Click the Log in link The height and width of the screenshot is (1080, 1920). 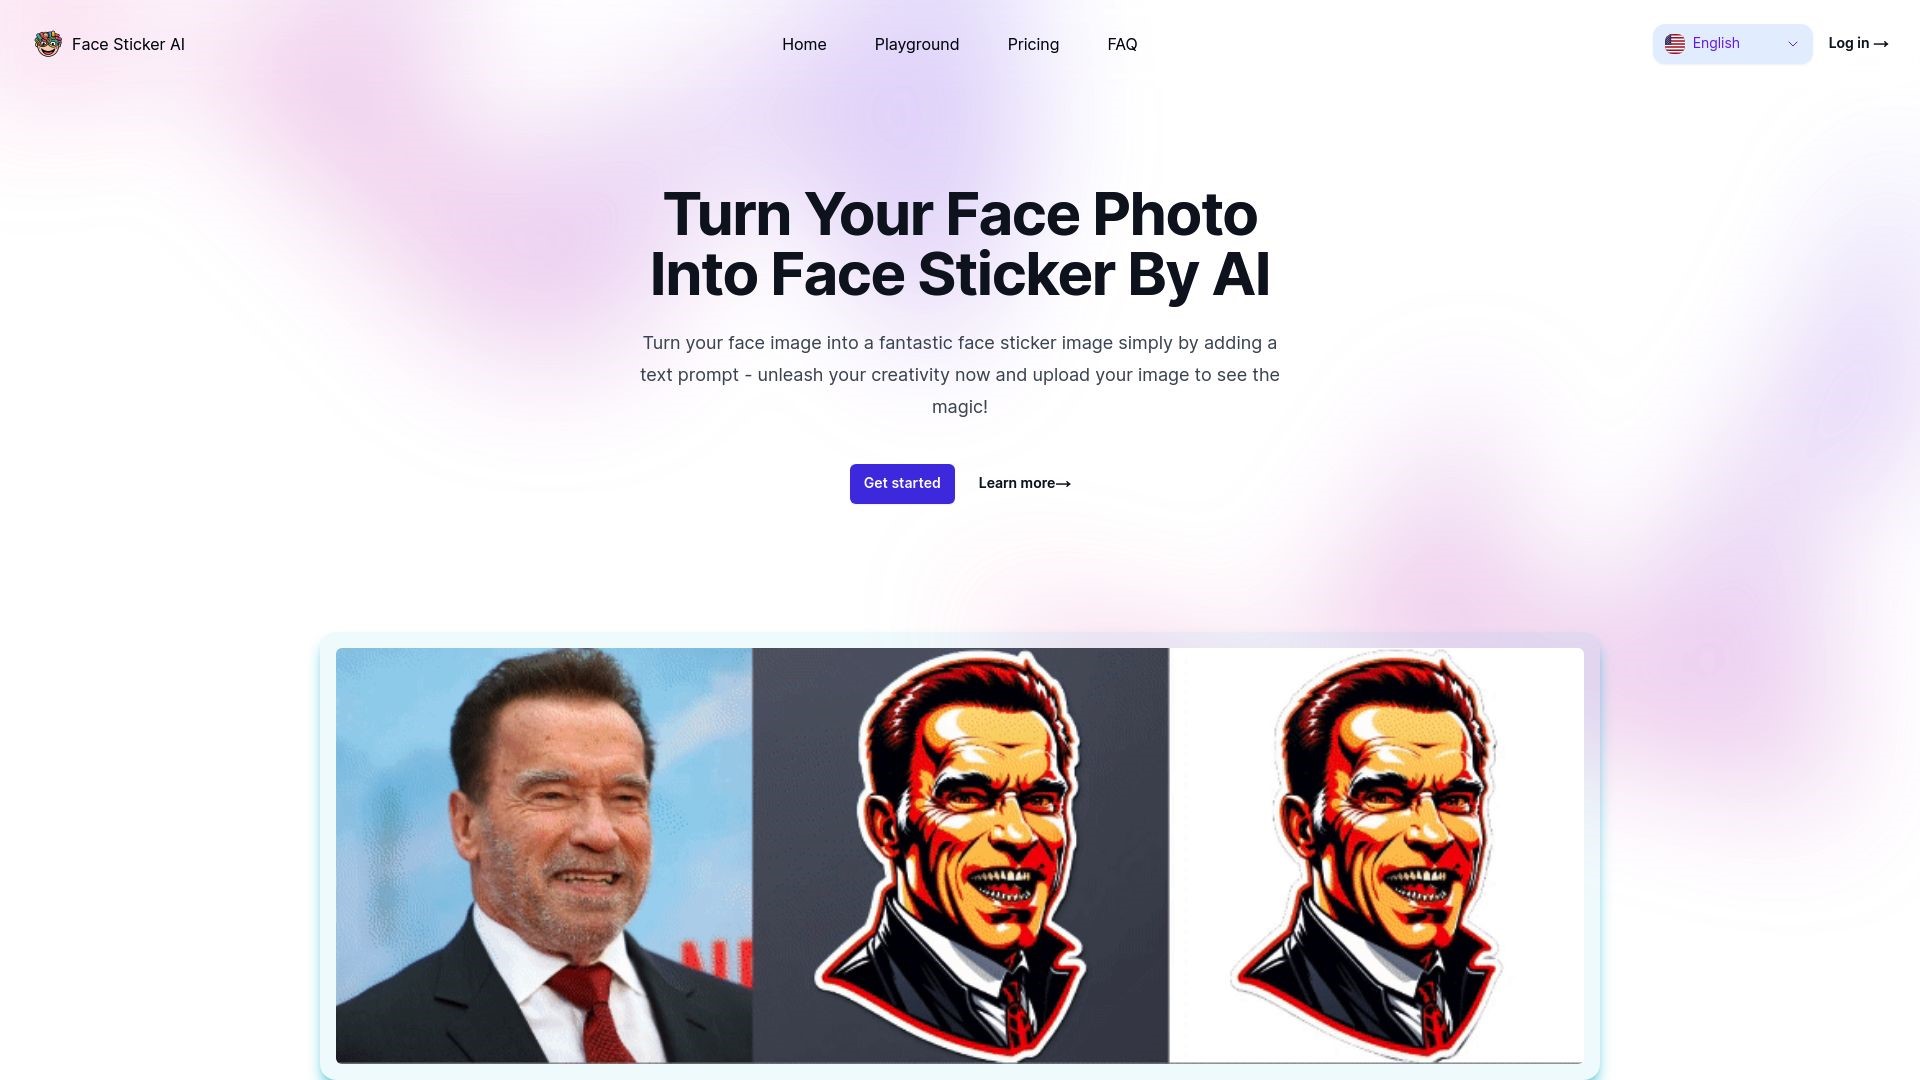click(1858, 44)
